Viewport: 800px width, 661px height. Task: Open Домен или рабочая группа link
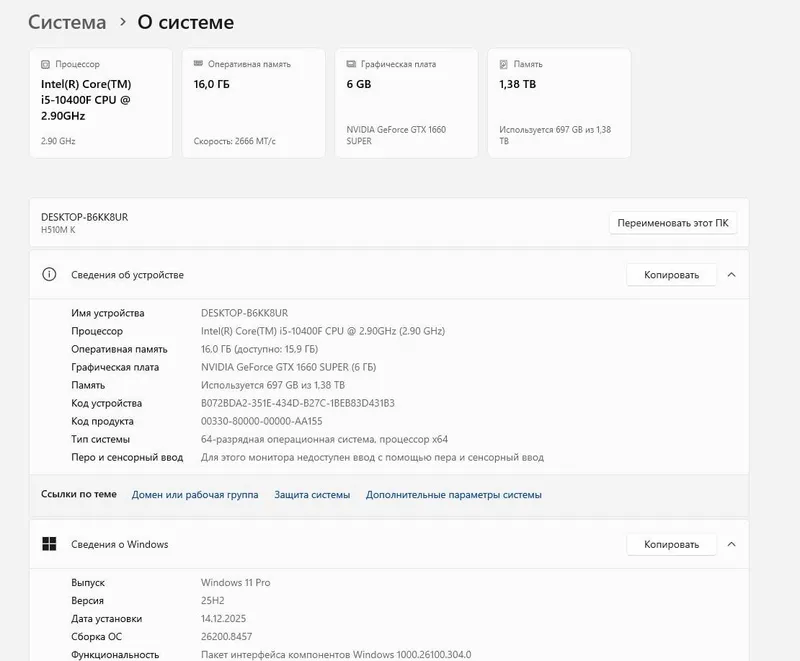pyautogui.click(x=195, y=495)
